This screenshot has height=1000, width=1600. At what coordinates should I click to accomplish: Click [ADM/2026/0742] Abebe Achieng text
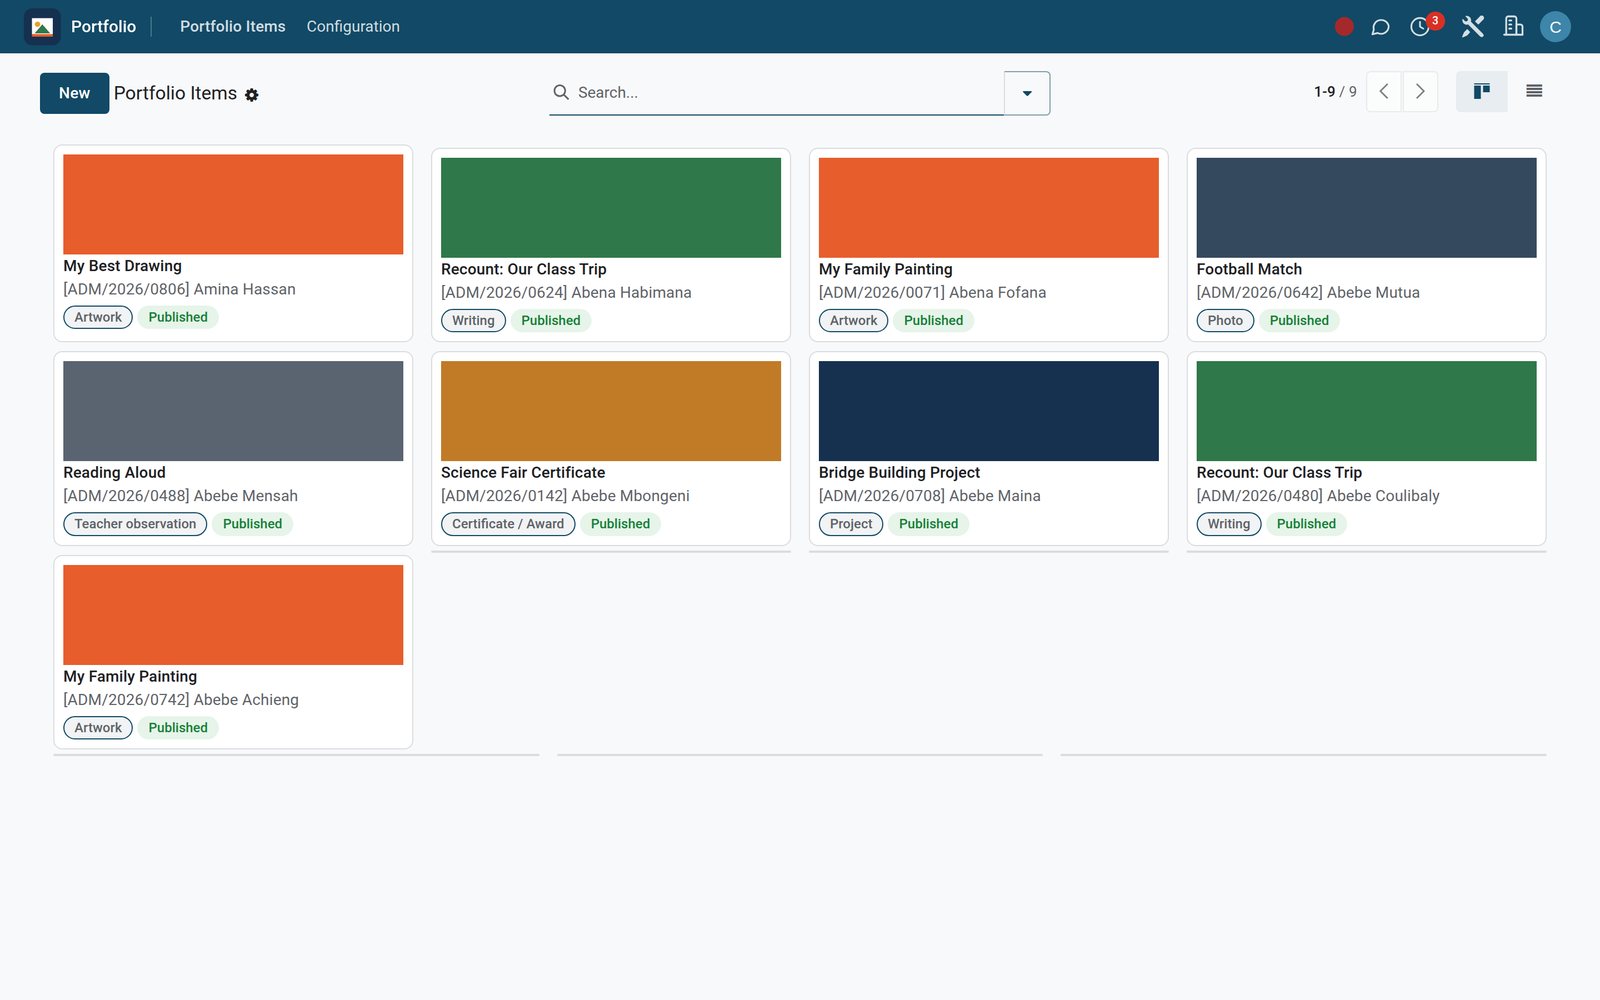[181, 700]
